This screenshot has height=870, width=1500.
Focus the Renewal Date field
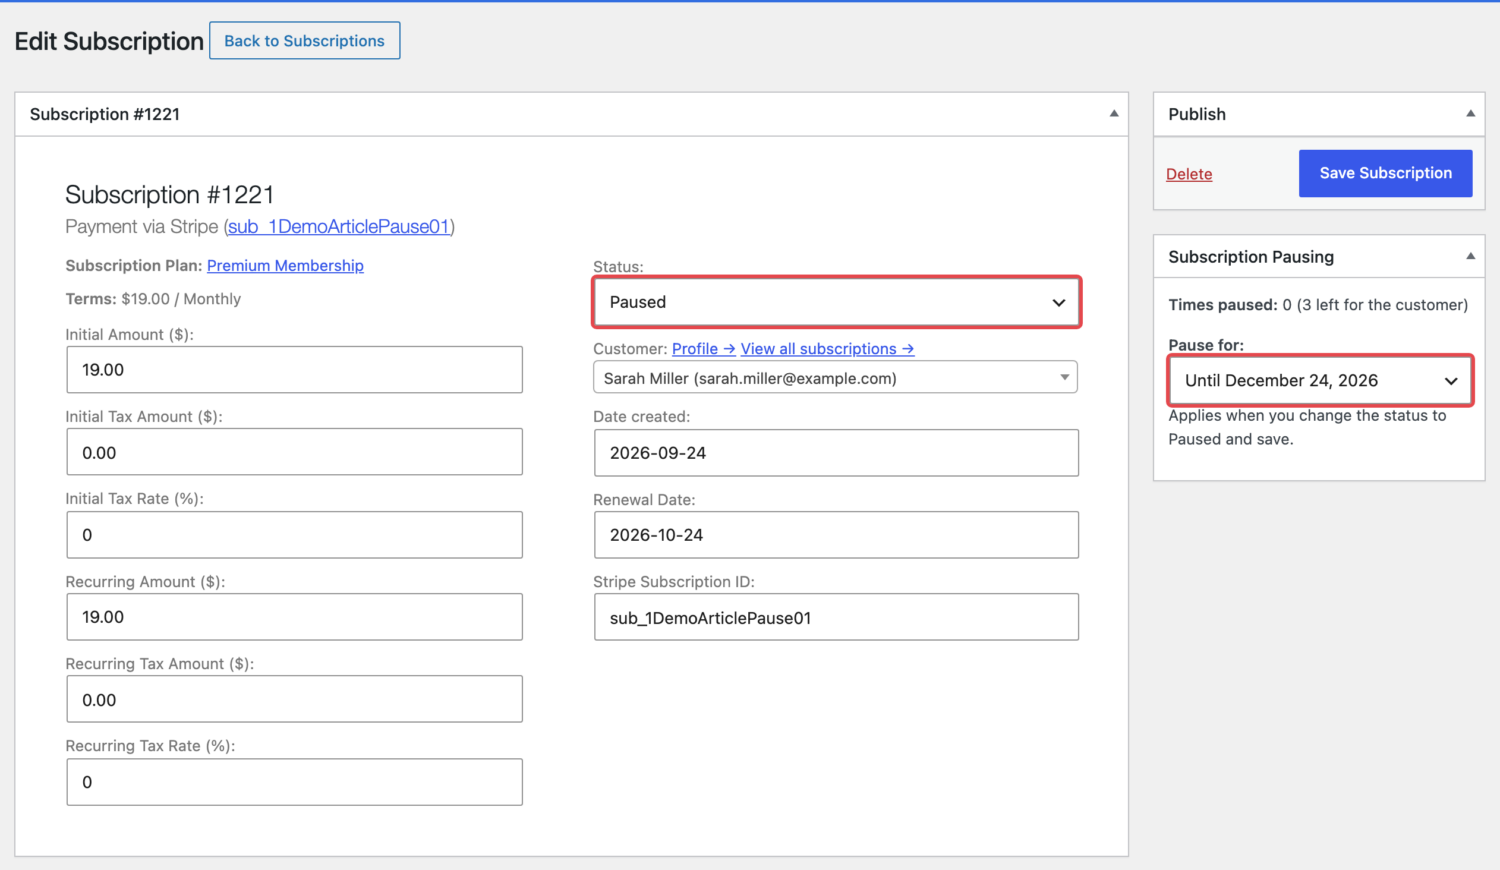point(836,535)
